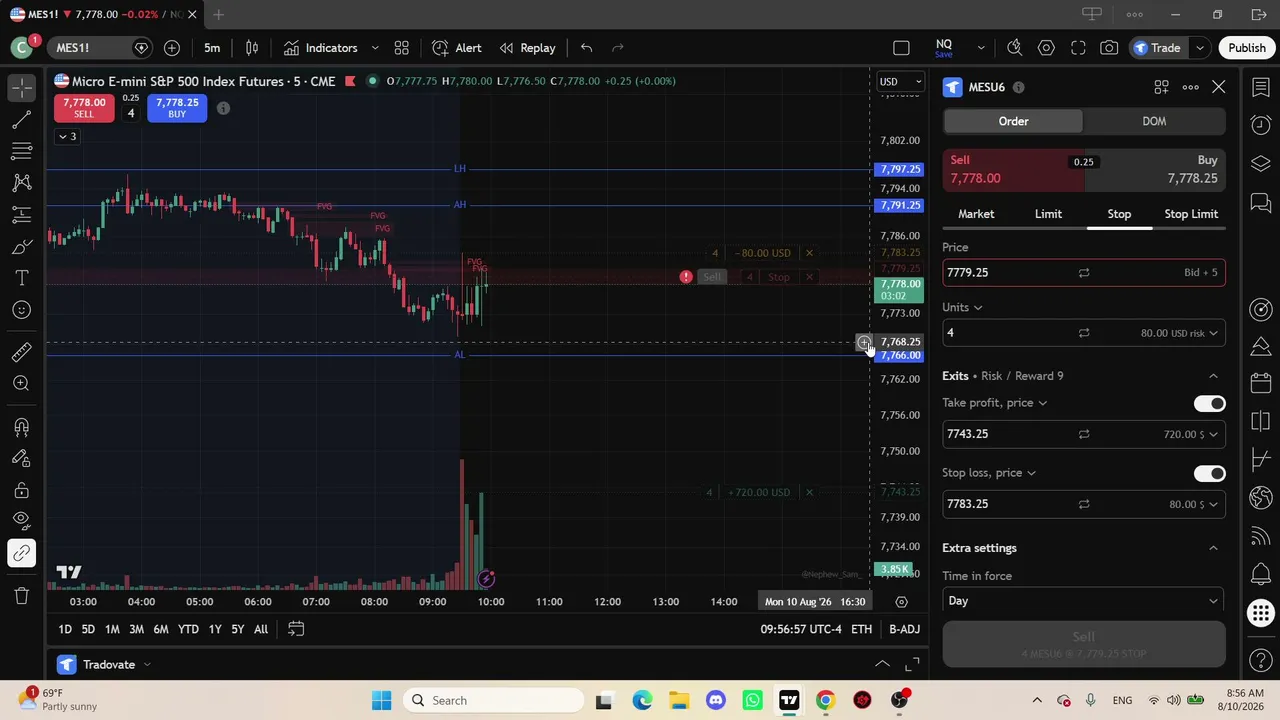Select the YTD time range
The width and height of the screenshot is (1280, 720).
click(x=188, y=629)
